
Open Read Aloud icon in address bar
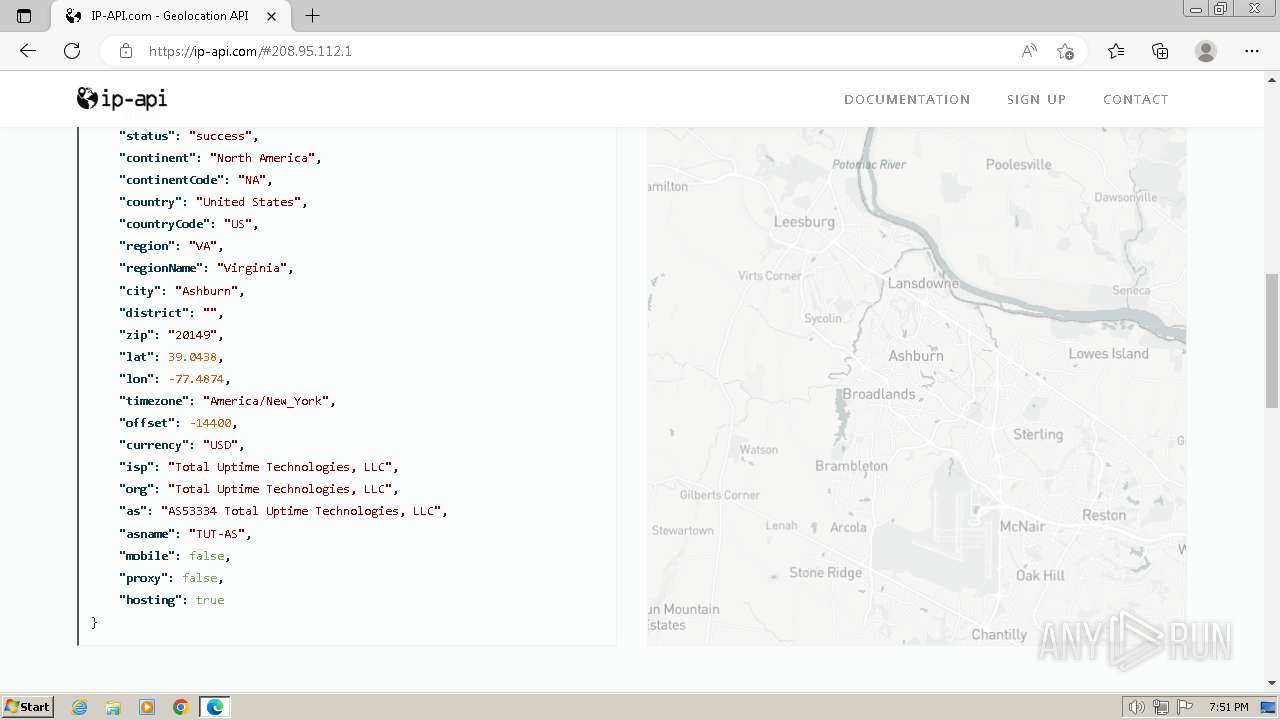click(1029, 51)
